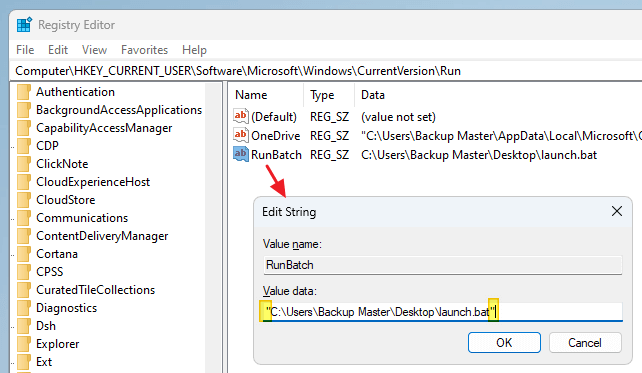Select the Diagnostics key label
642x373 pixels.
click(x=66, y=308)
